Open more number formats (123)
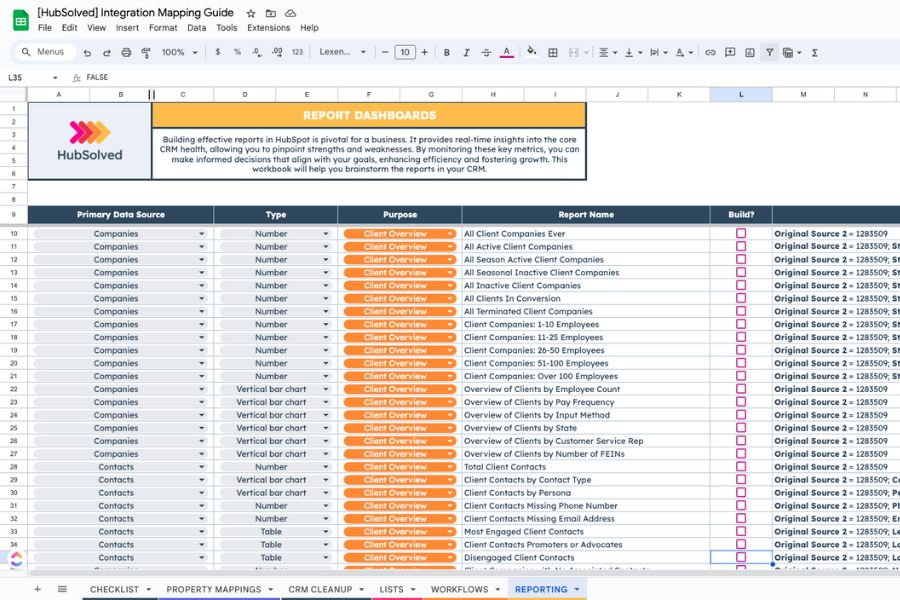The height and width of the screenshot is (600, 900). 297,52
